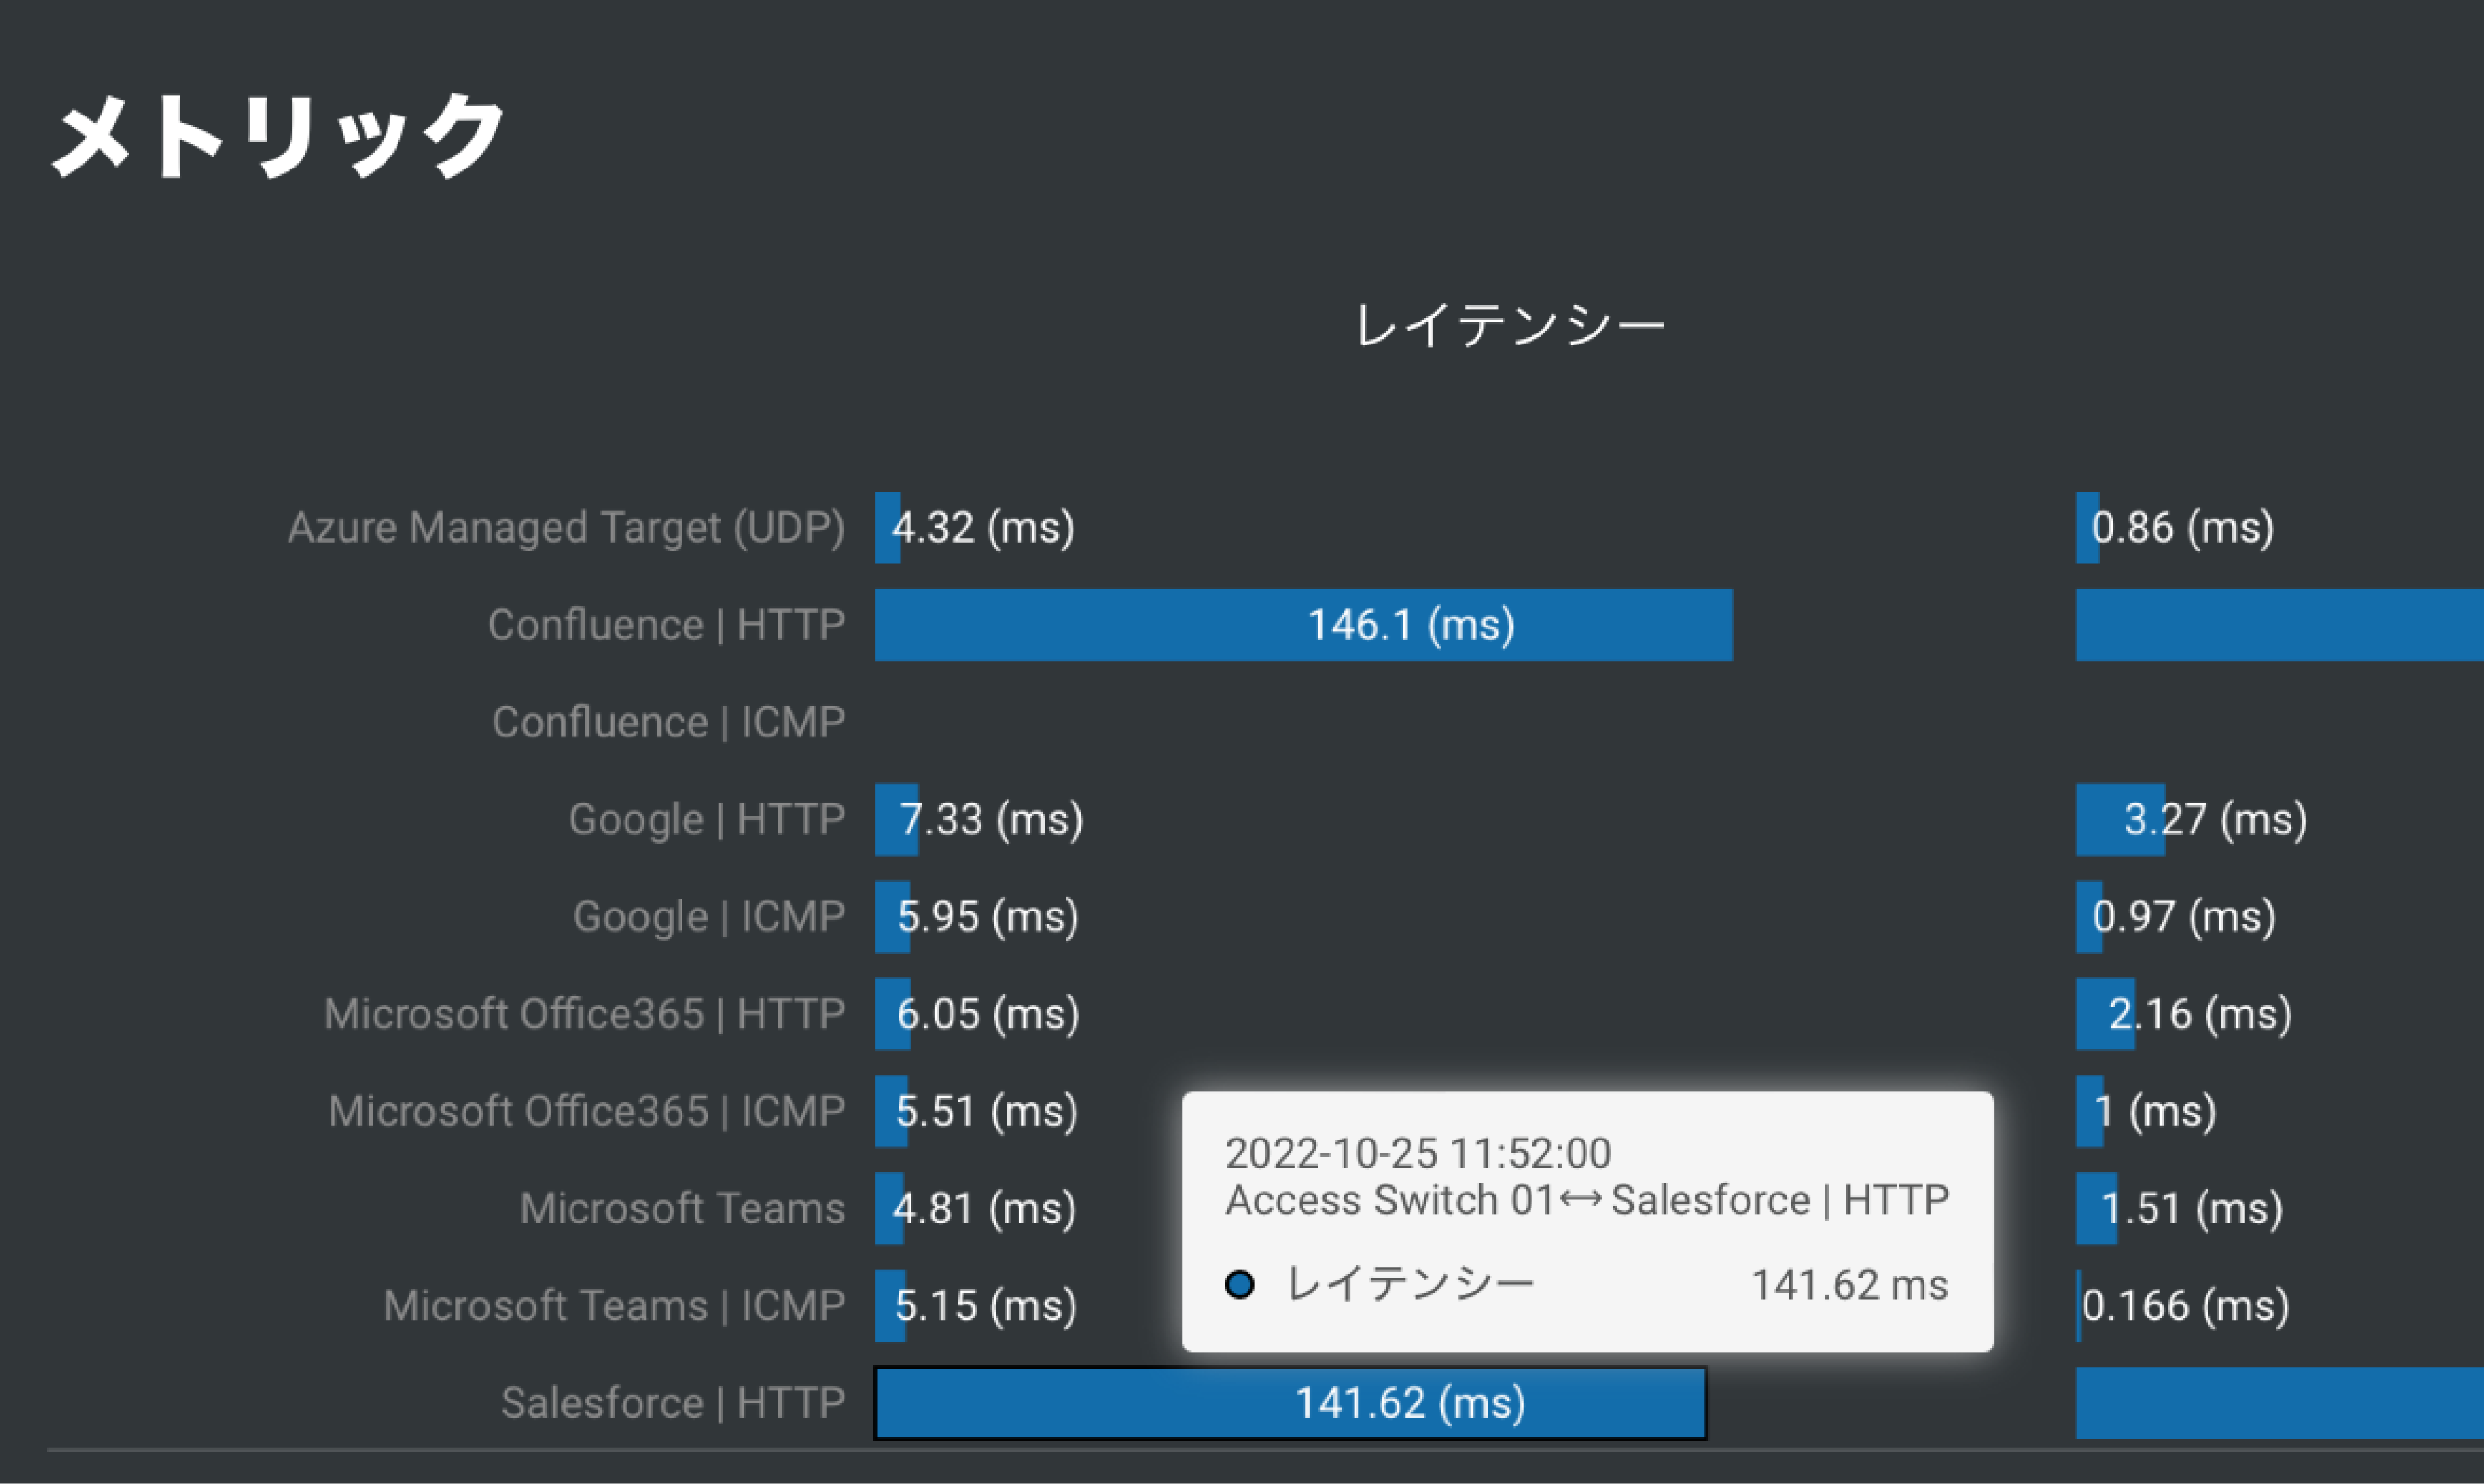
Task: Select Salesforce | HTTP row label
Action: [672, 1403]
